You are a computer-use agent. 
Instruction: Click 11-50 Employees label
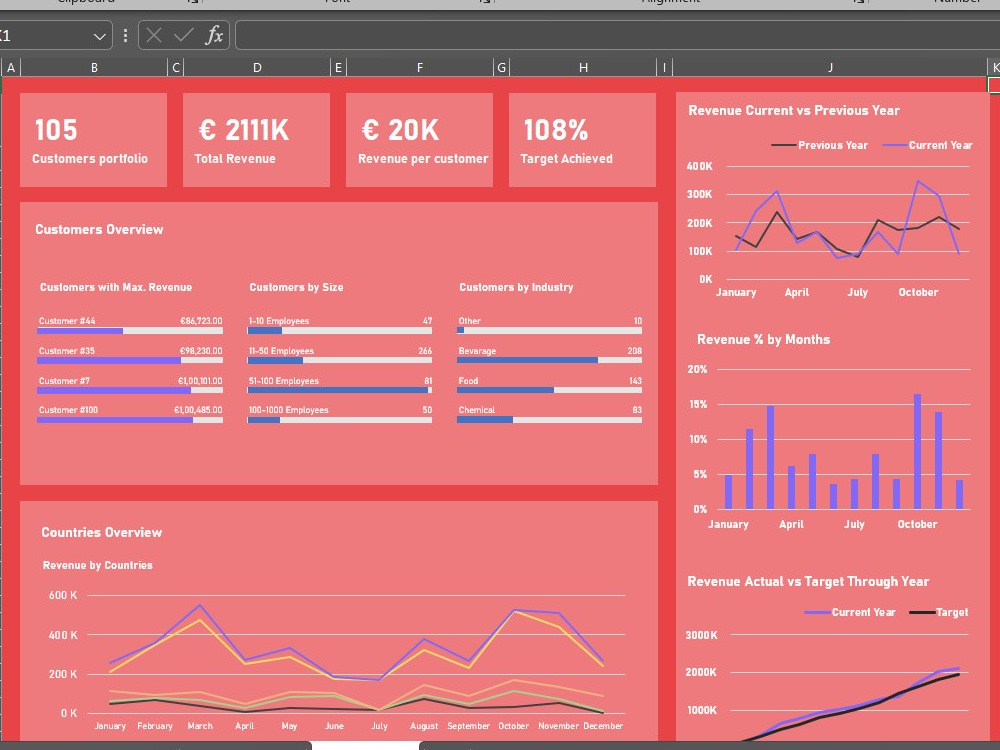tap(281, 351)
